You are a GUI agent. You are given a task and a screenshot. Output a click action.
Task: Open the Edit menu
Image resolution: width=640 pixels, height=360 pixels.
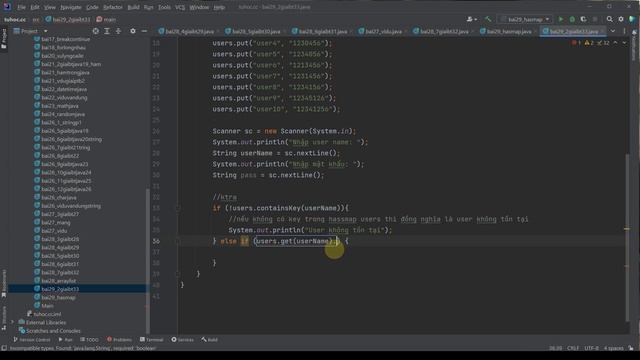[35, 7]
